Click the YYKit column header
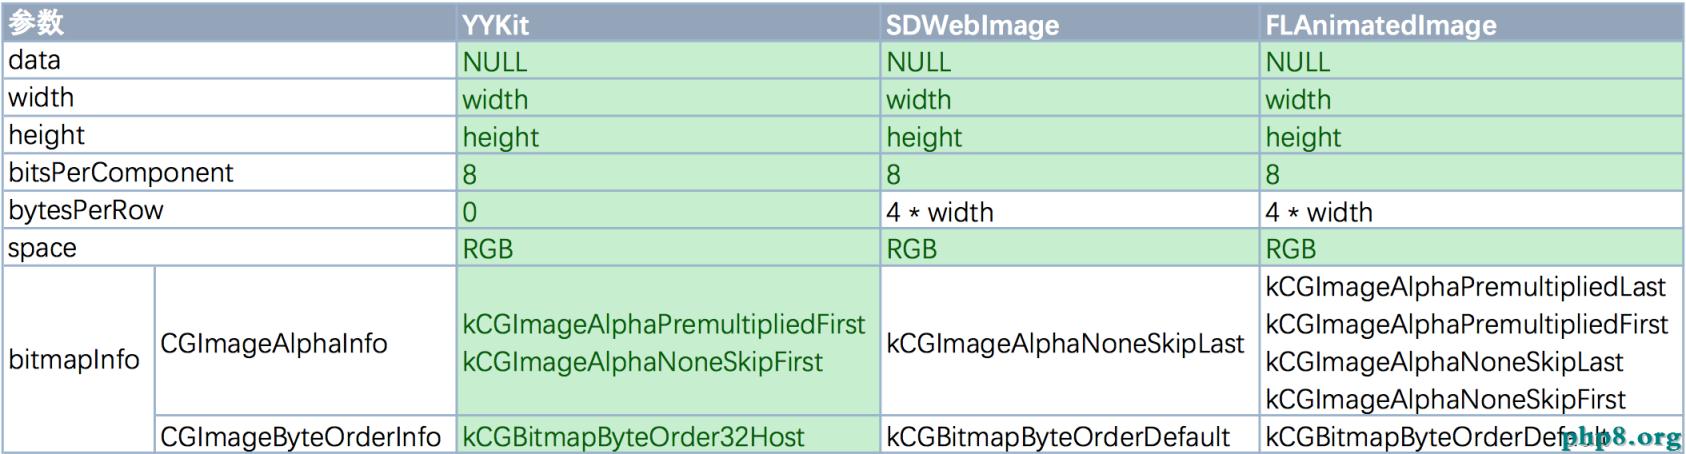 point(497,24)
